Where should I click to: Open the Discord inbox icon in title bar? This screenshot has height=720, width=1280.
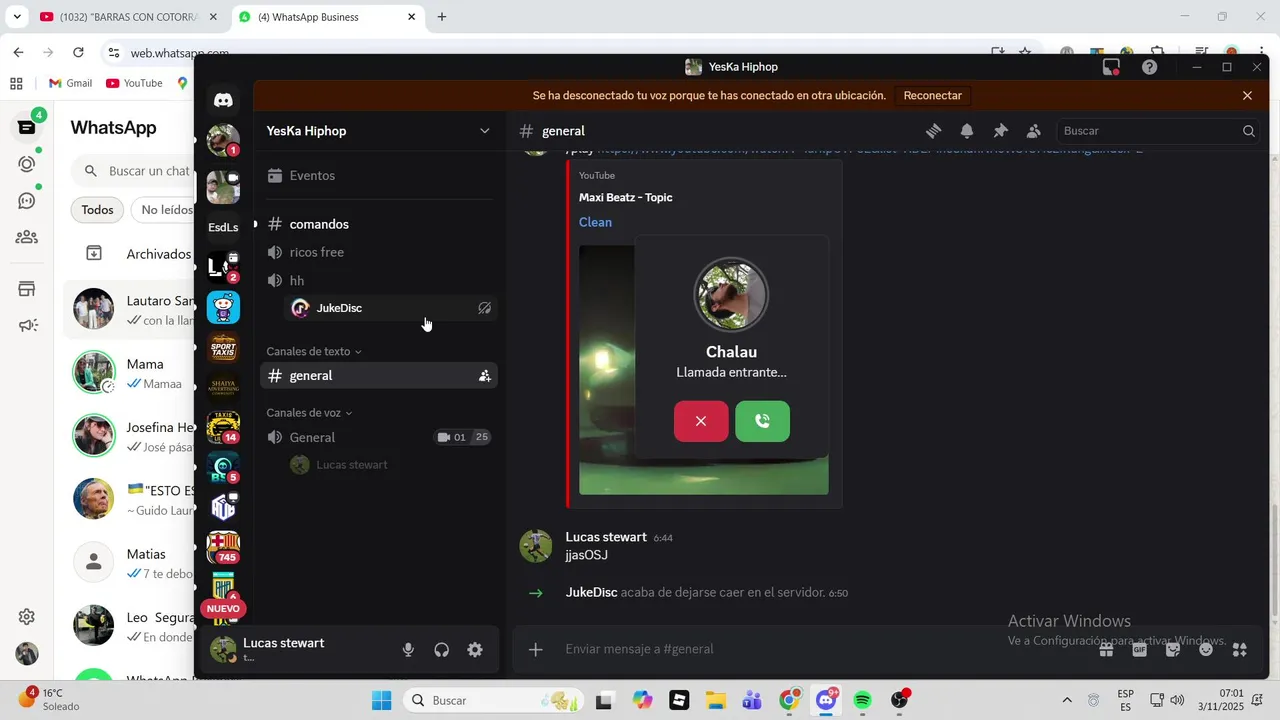pyautogui.click(x=1111, y=67)
